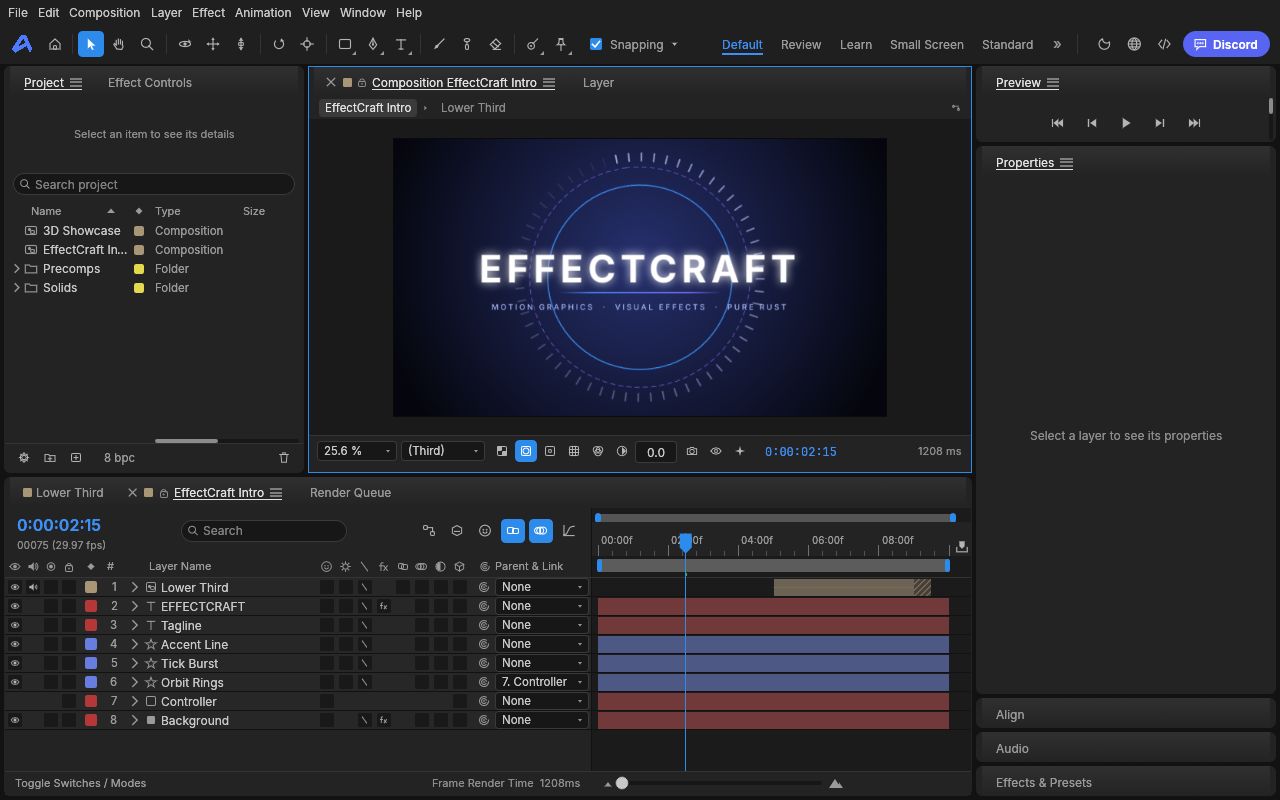Select the Puppet Pin tool

561,44
